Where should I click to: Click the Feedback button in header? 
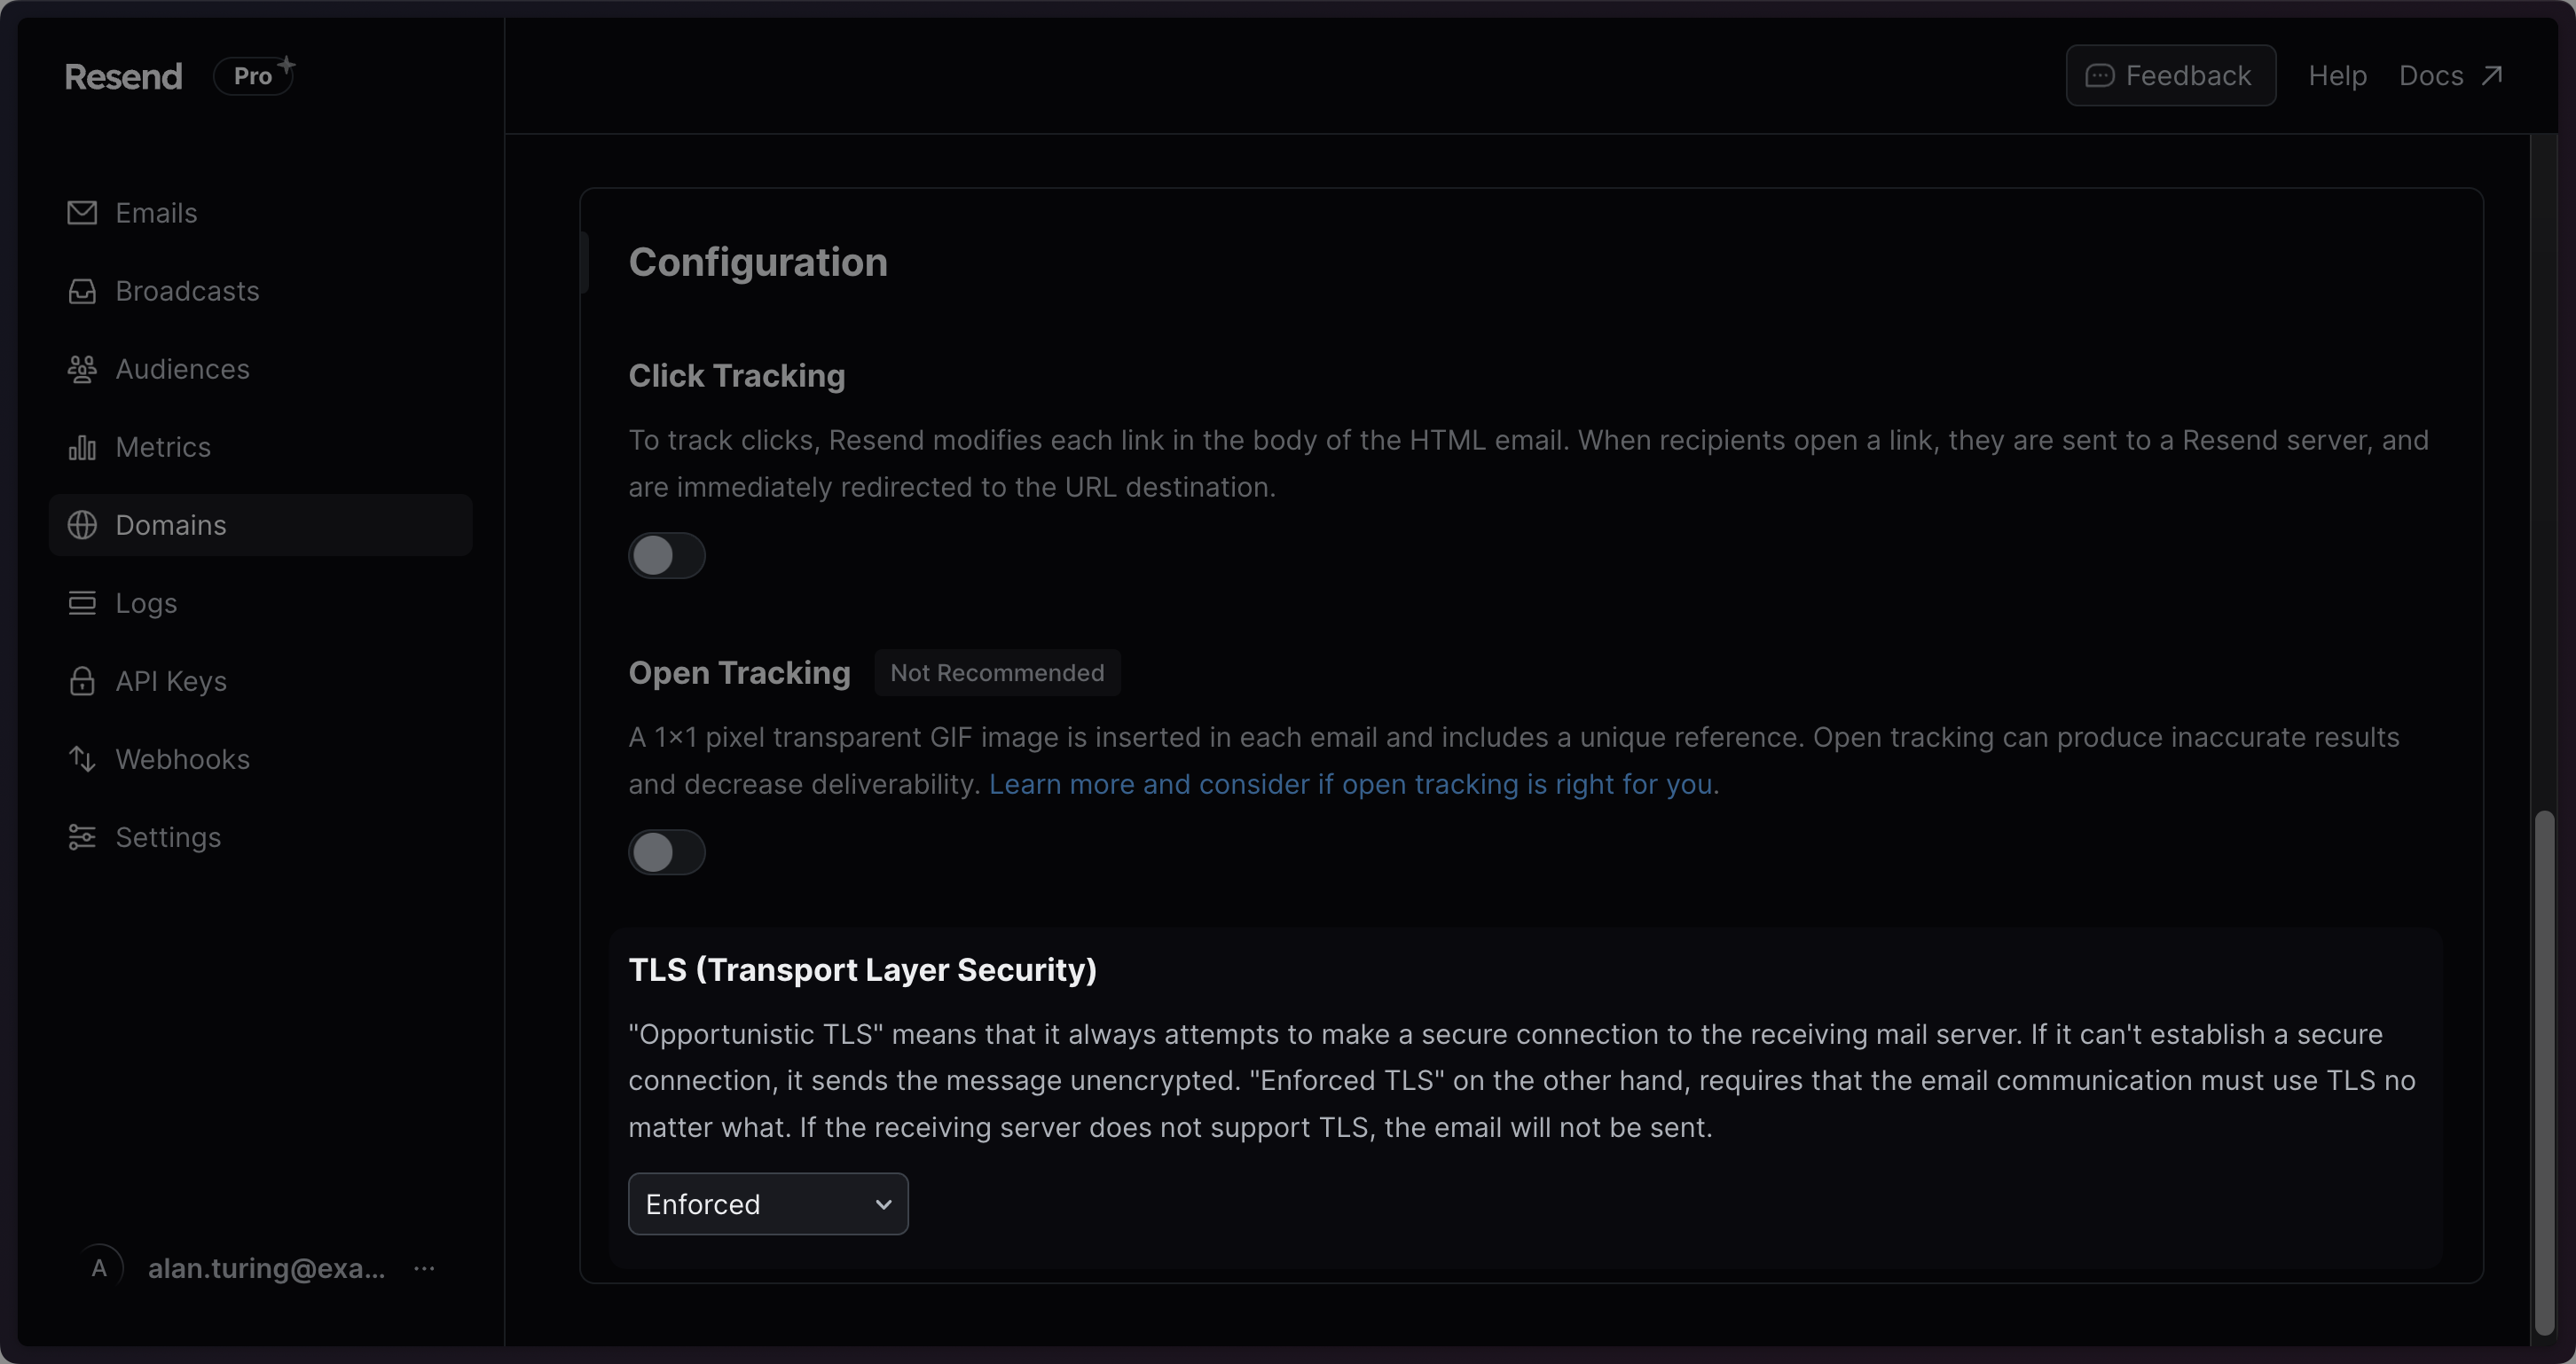[x=2171, y=74]
